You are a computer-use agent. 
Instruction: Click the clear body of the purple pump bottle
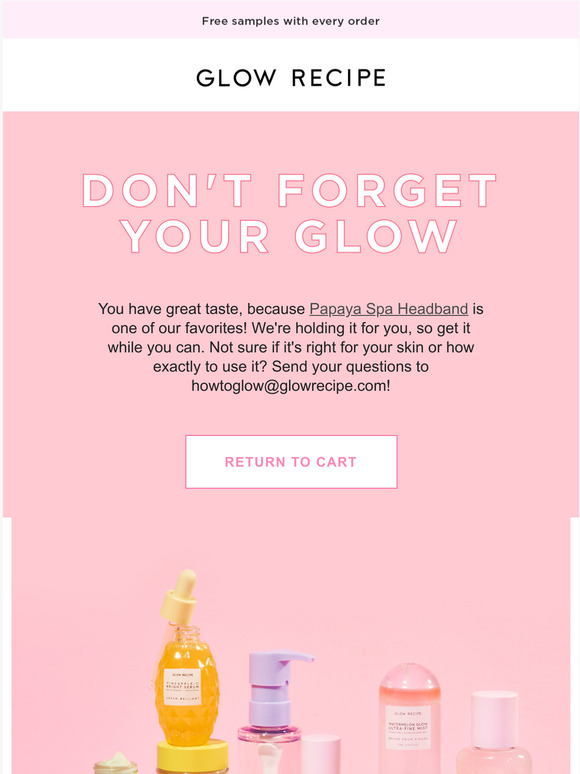pyautogui.click(x=268, y=750)
